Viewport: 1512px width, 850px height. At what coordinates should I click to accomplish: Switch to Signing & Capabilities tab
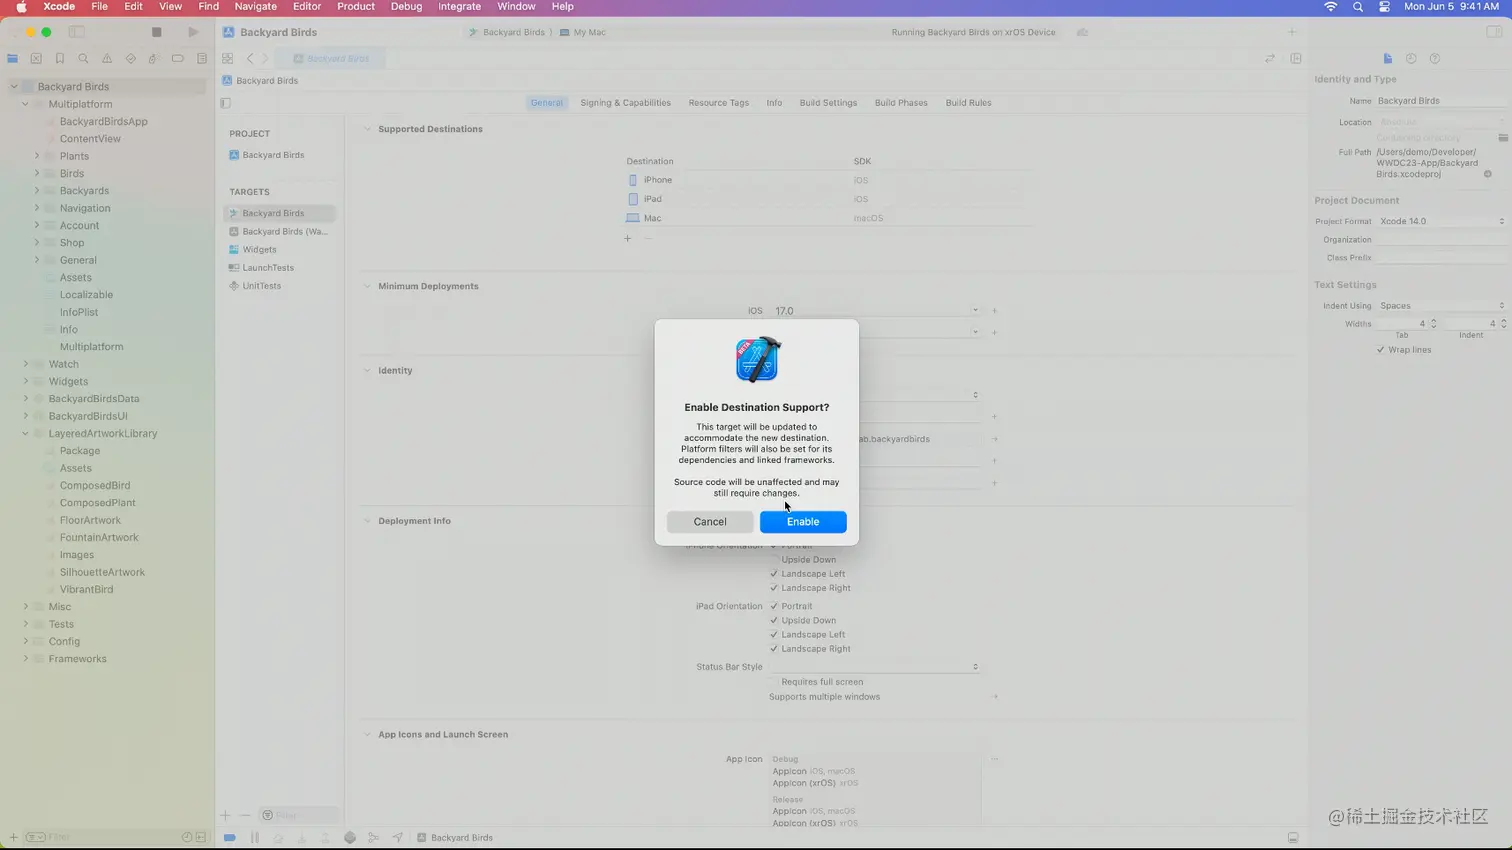click(x=625, y=103)
